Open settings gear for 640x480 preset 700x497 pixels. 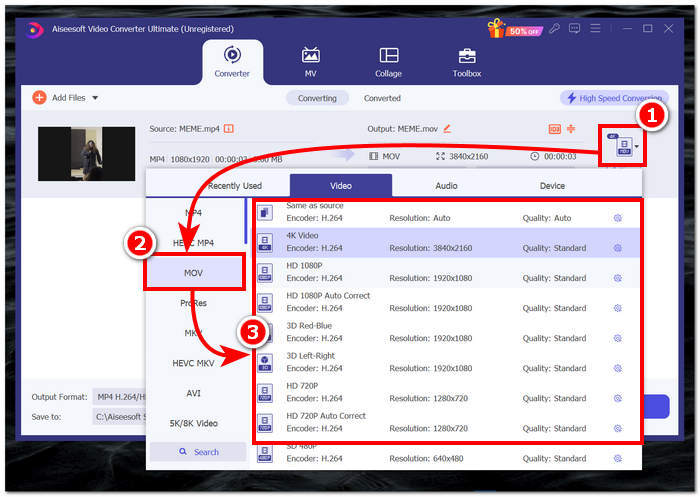[618, 458]
